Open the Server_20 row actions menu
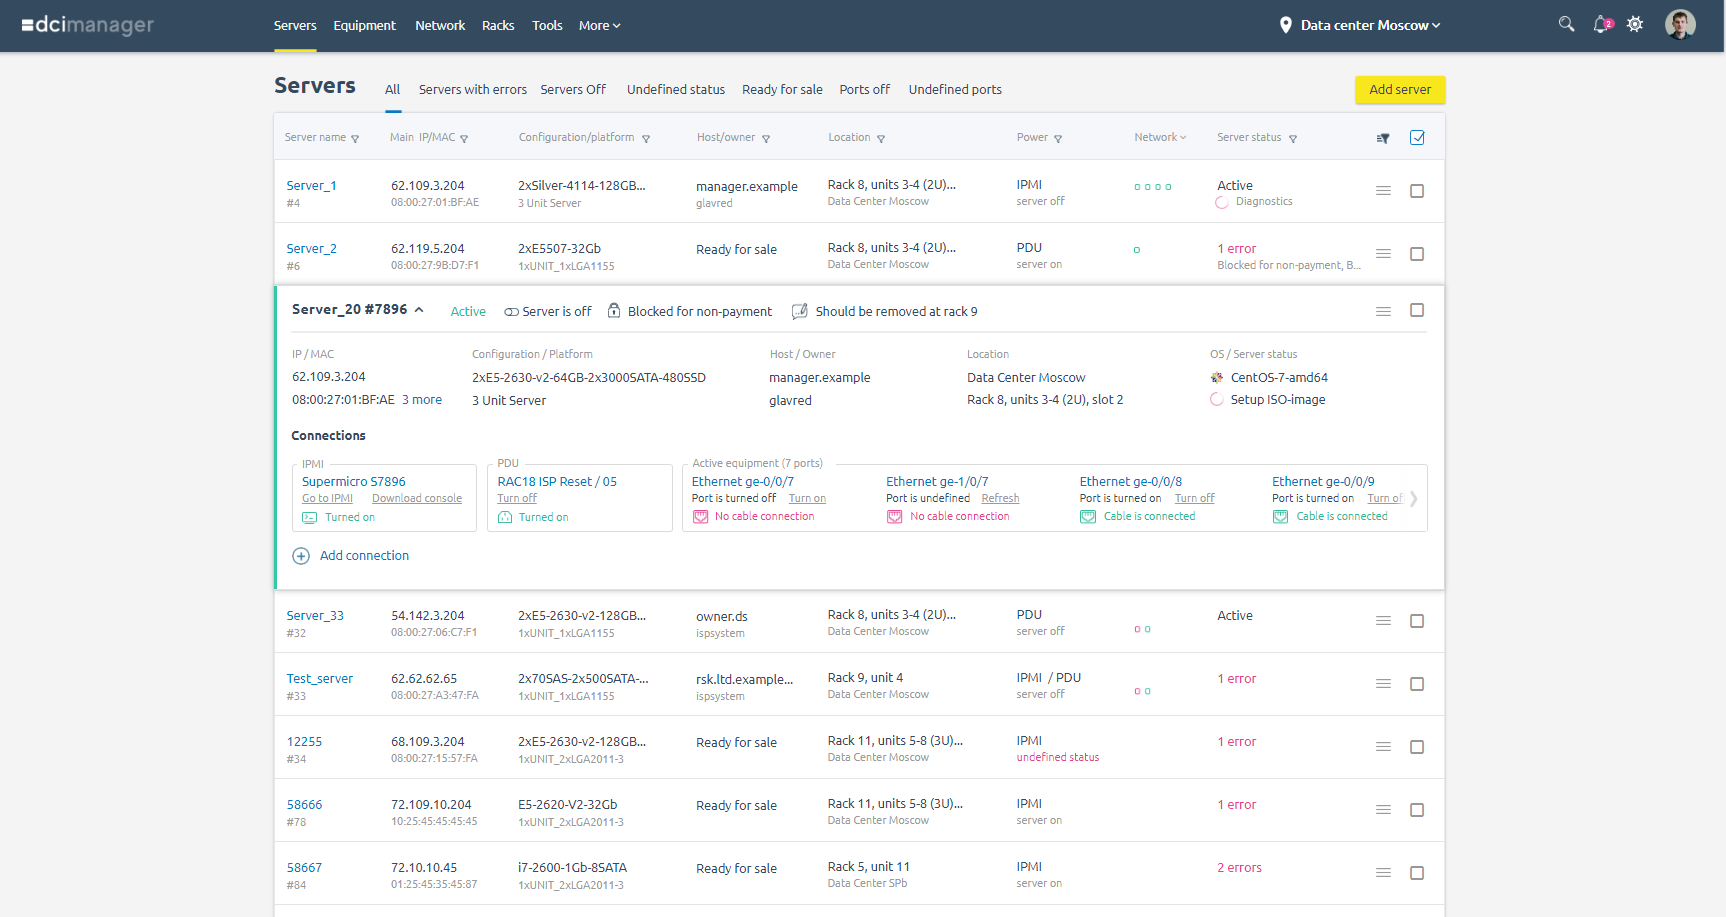The width and height of the screenshot is (1726, 917). click(x=1383, y=312)
